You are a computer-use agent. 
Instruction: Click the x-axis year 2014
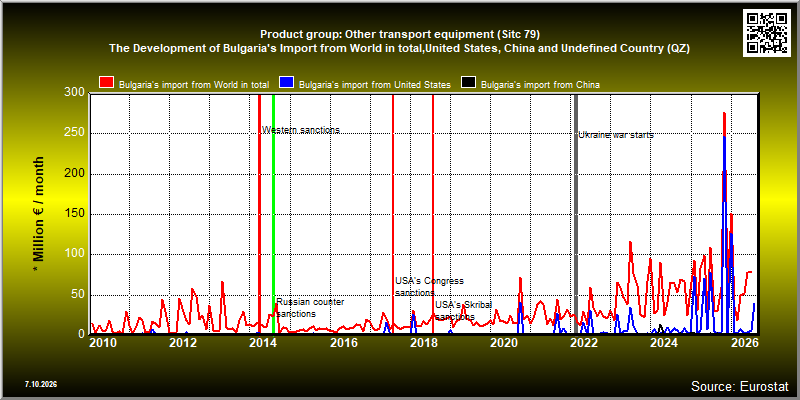(263, 343)
